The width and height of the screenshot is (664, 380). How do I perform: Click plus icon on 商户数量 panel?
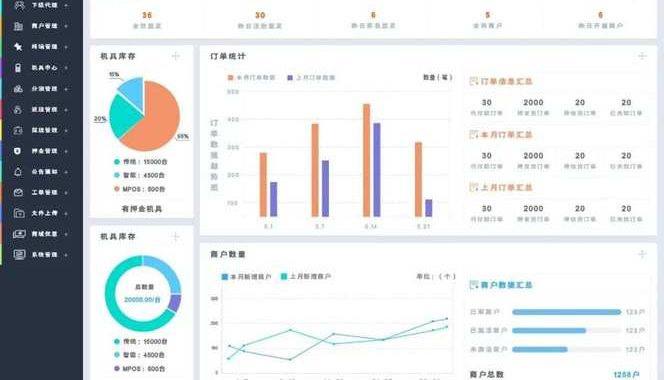coord(642,254)
